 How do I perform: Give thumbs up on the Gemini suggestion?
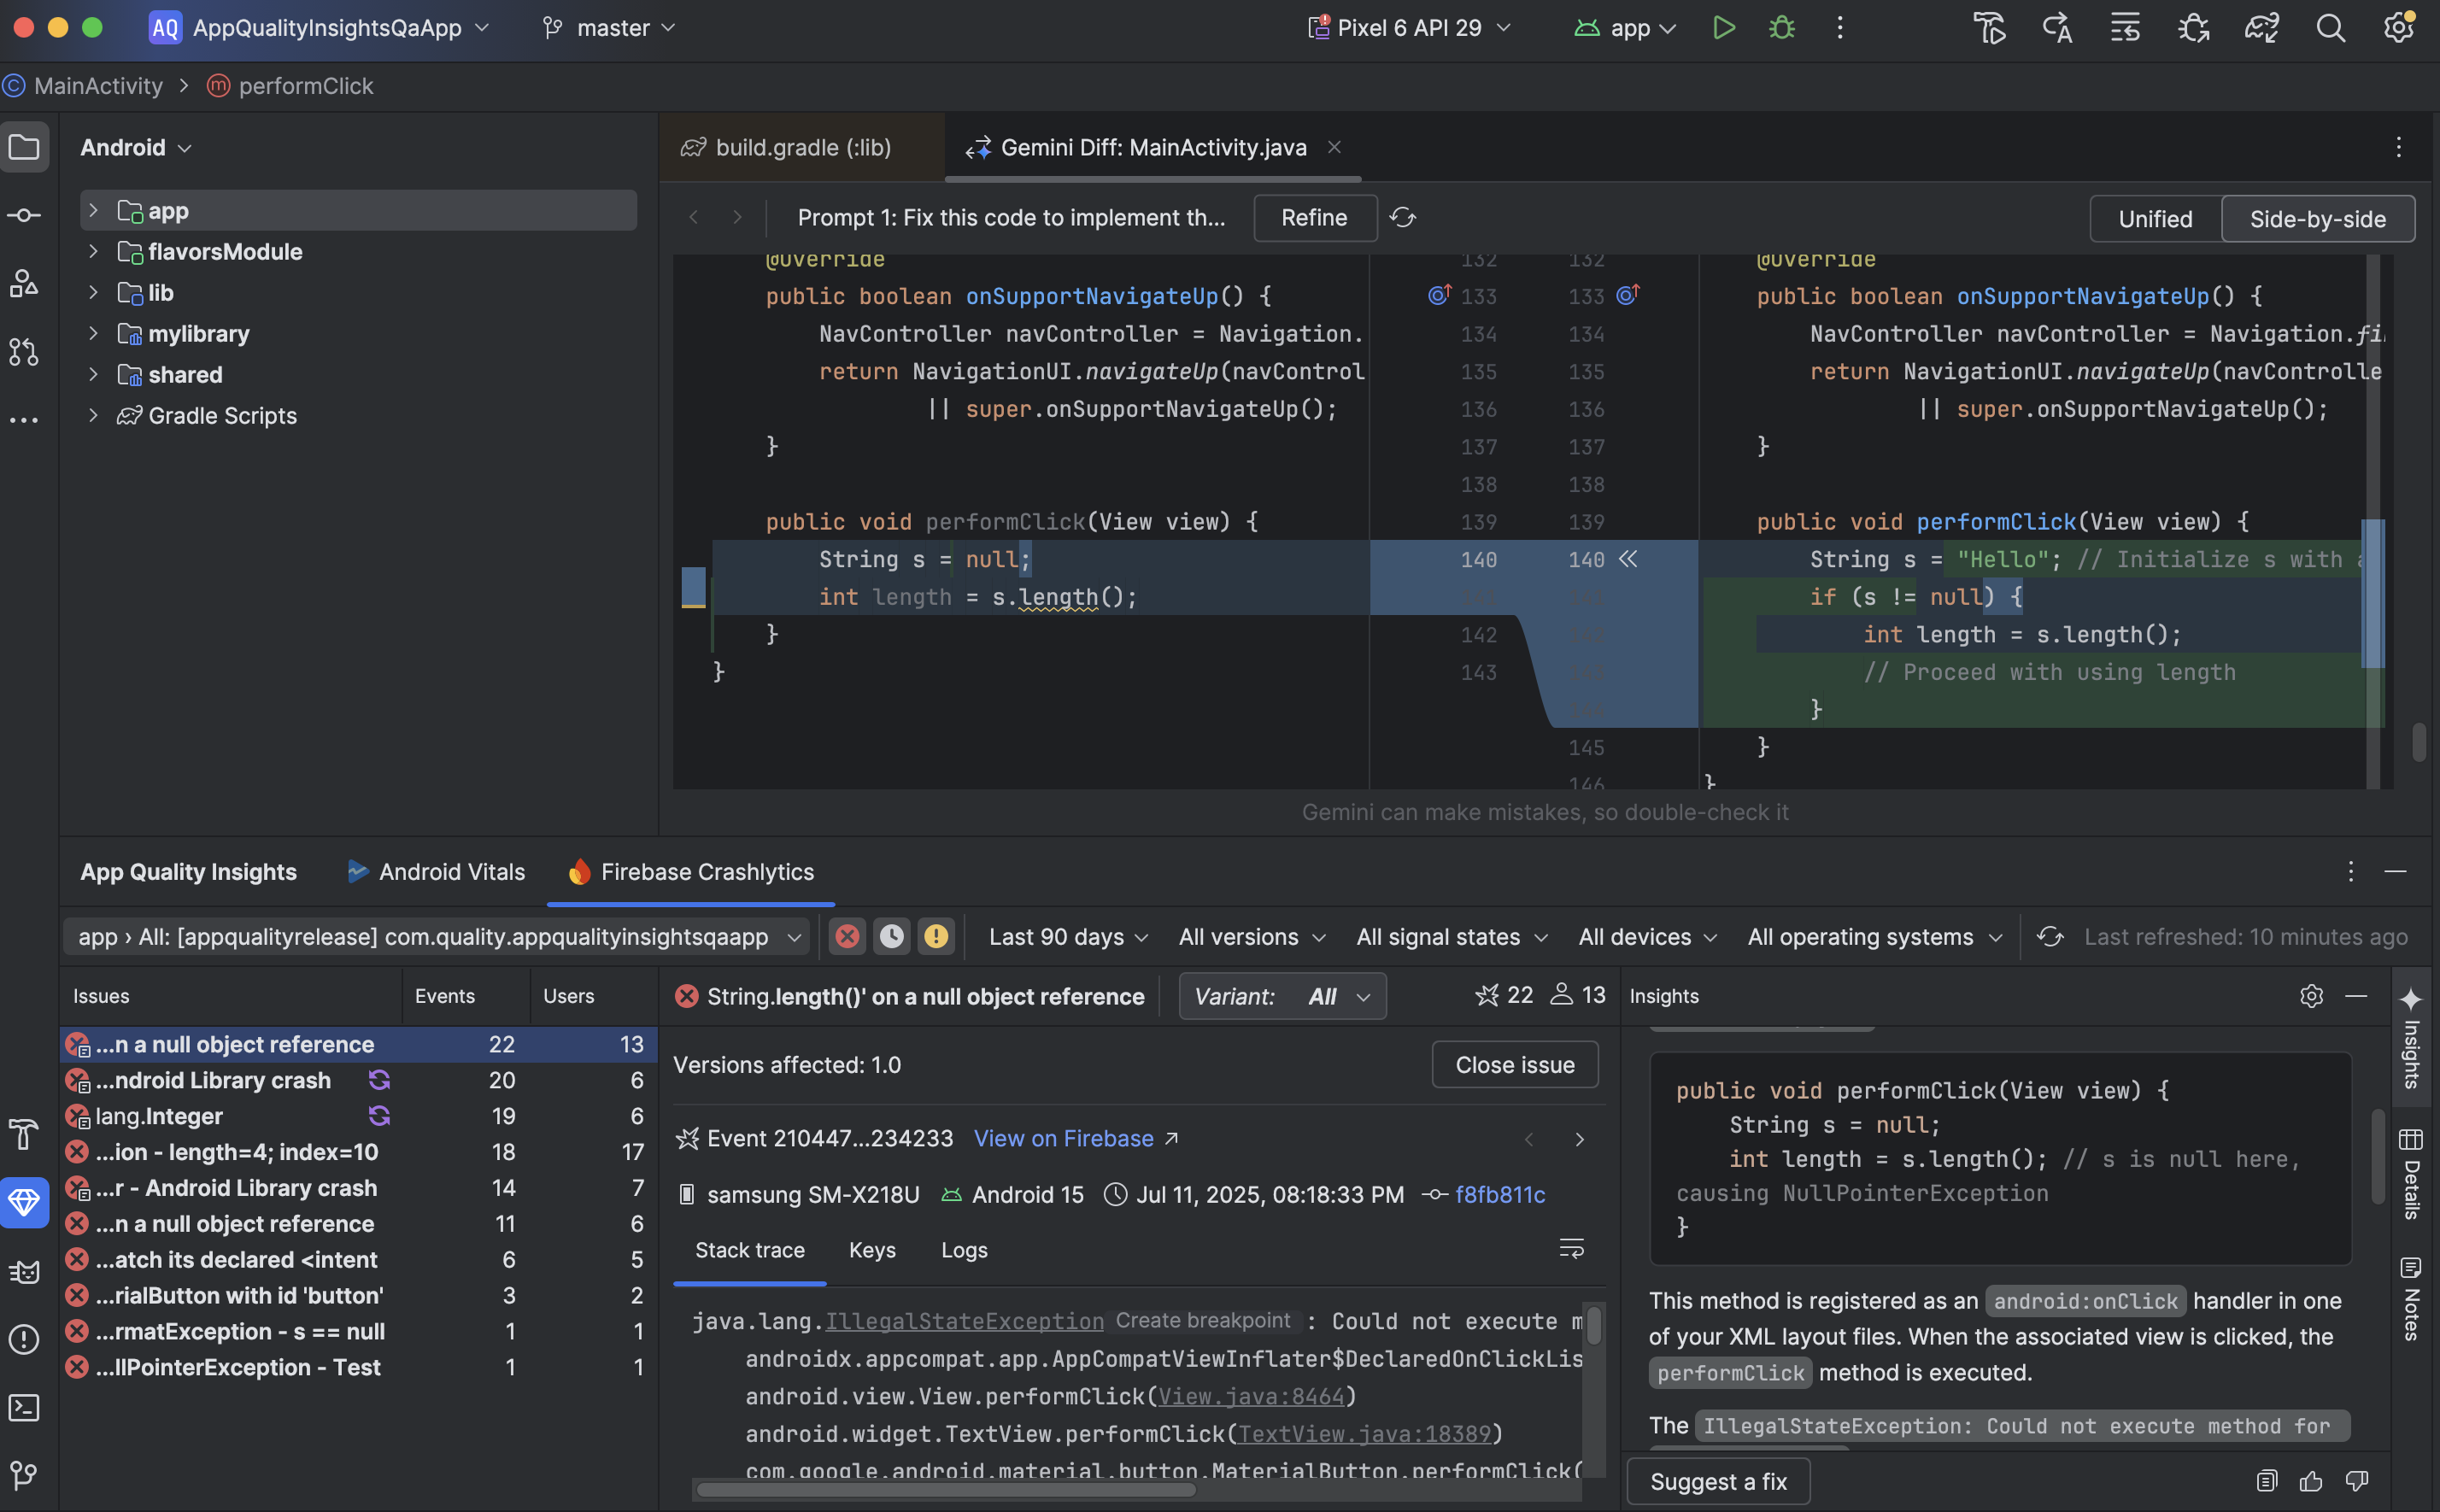(2311, 1481)
